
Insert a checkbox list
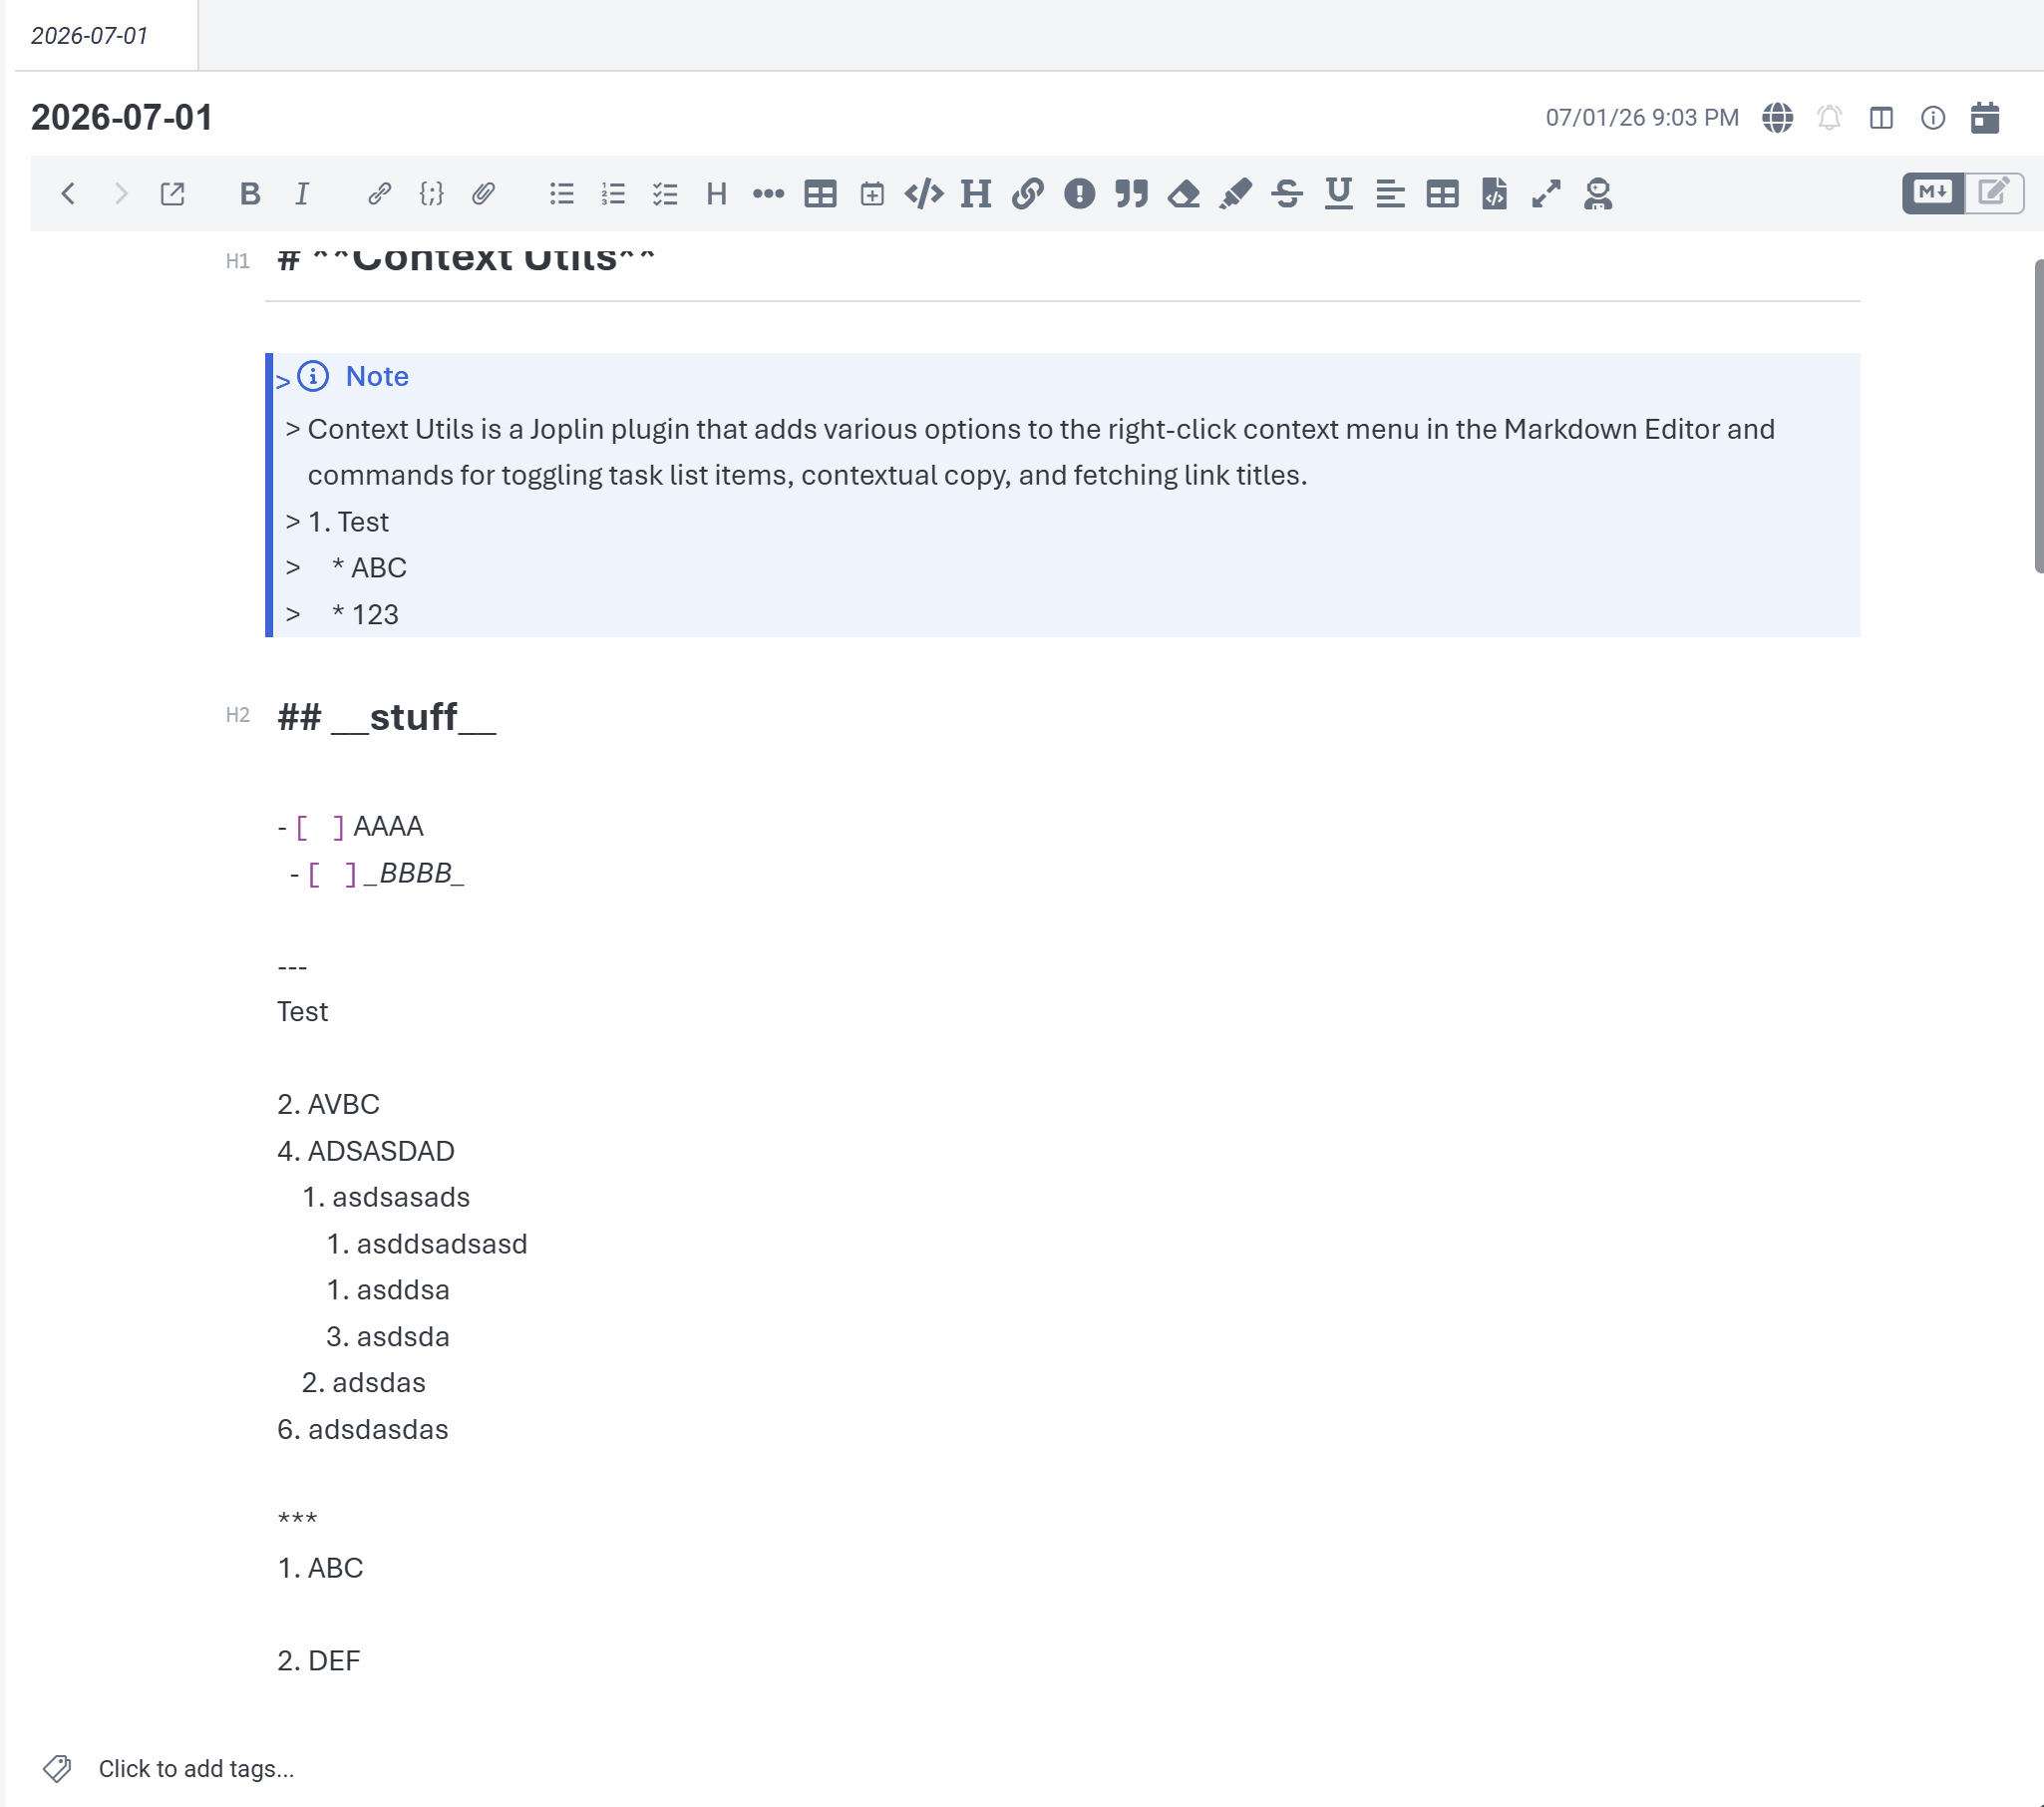tap(665, 193)
